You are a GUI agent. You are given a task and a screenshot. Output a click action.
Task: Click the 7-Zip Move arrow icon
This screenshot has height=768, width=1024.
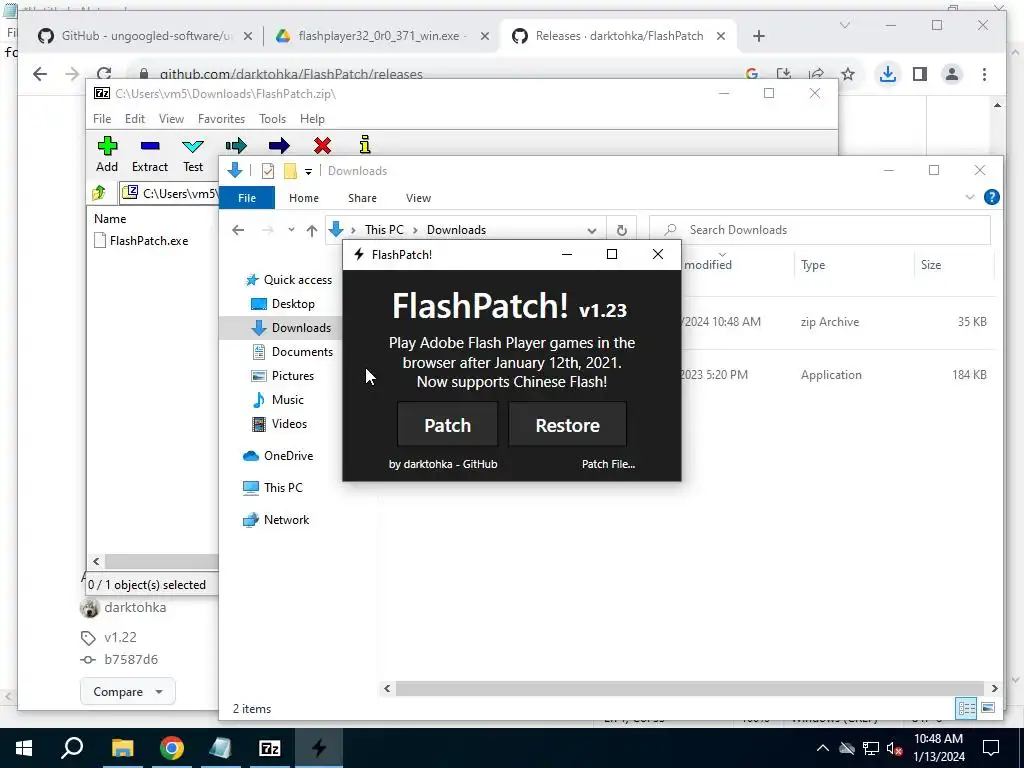tap(279, 146)
